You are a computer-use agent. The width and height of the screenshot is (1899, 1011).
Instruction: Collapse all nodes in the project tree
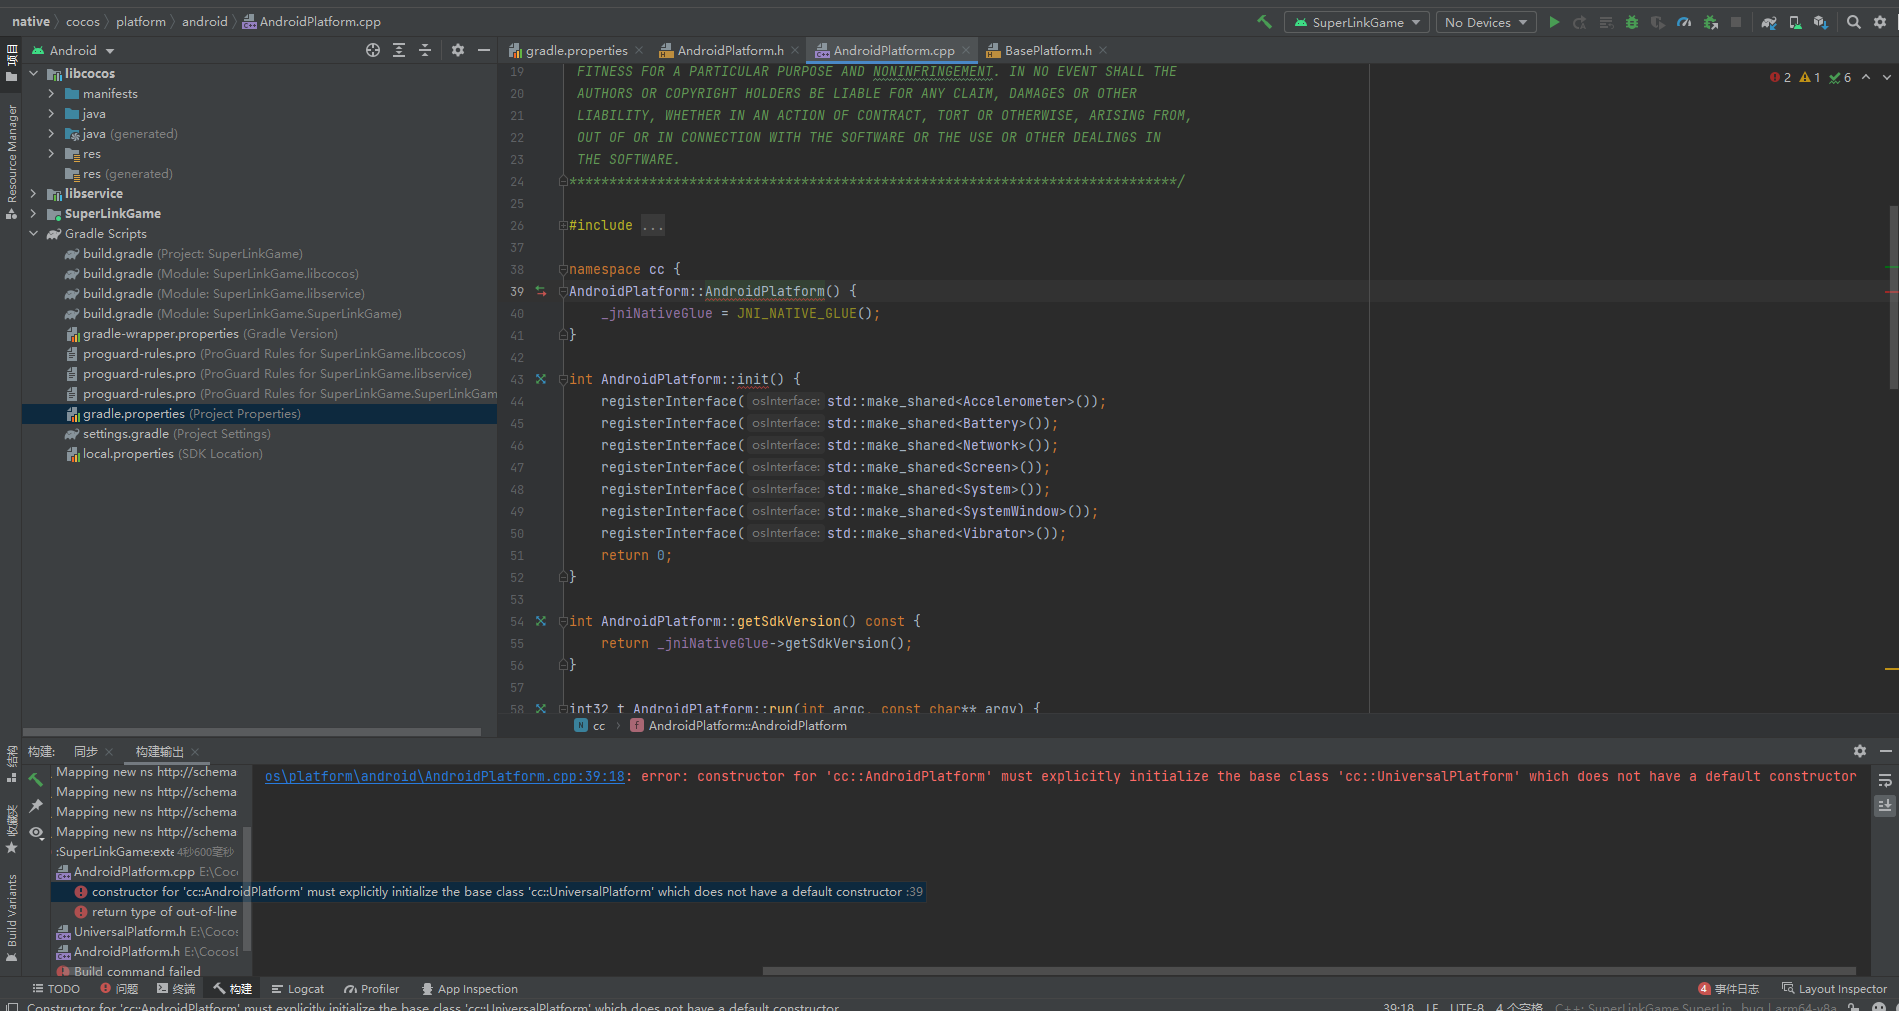[425, 50]
